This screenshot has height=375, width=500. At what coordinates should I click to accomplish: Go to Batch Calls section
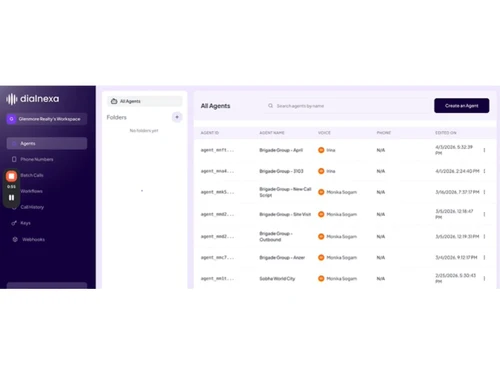32,175
